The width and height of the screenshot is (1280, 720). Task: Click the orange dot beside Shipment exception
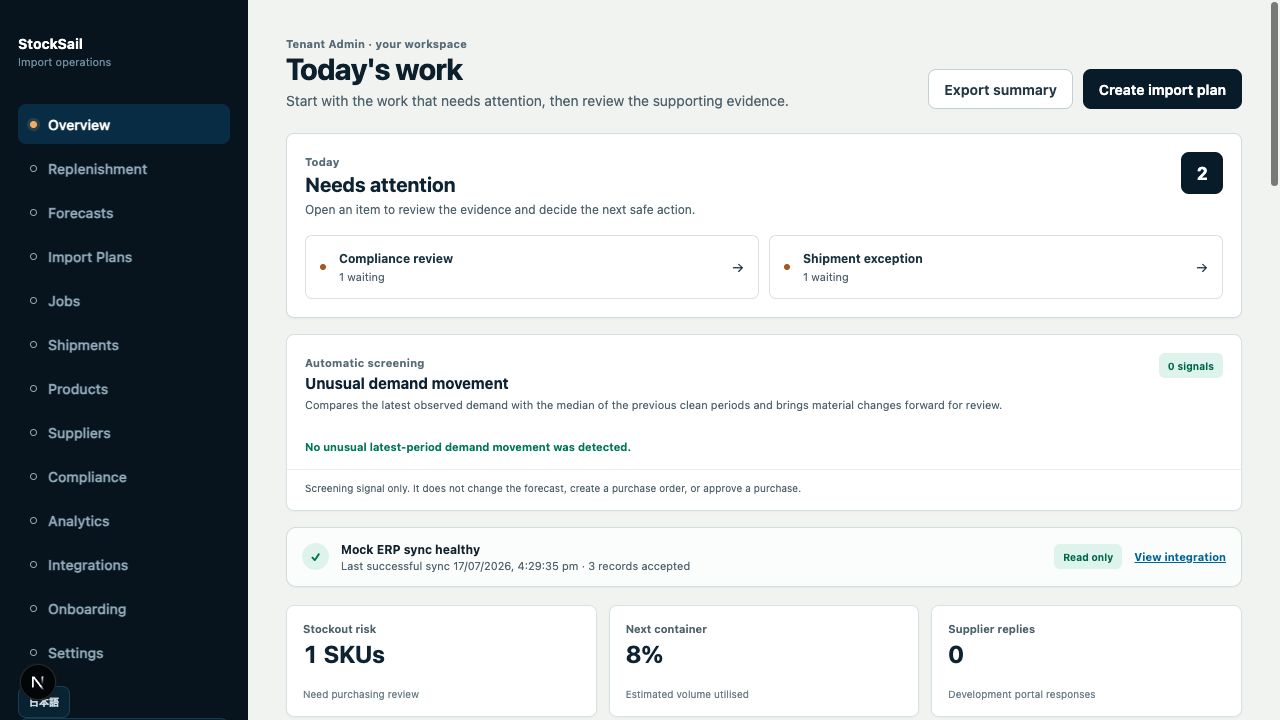[x=787, y=267]
